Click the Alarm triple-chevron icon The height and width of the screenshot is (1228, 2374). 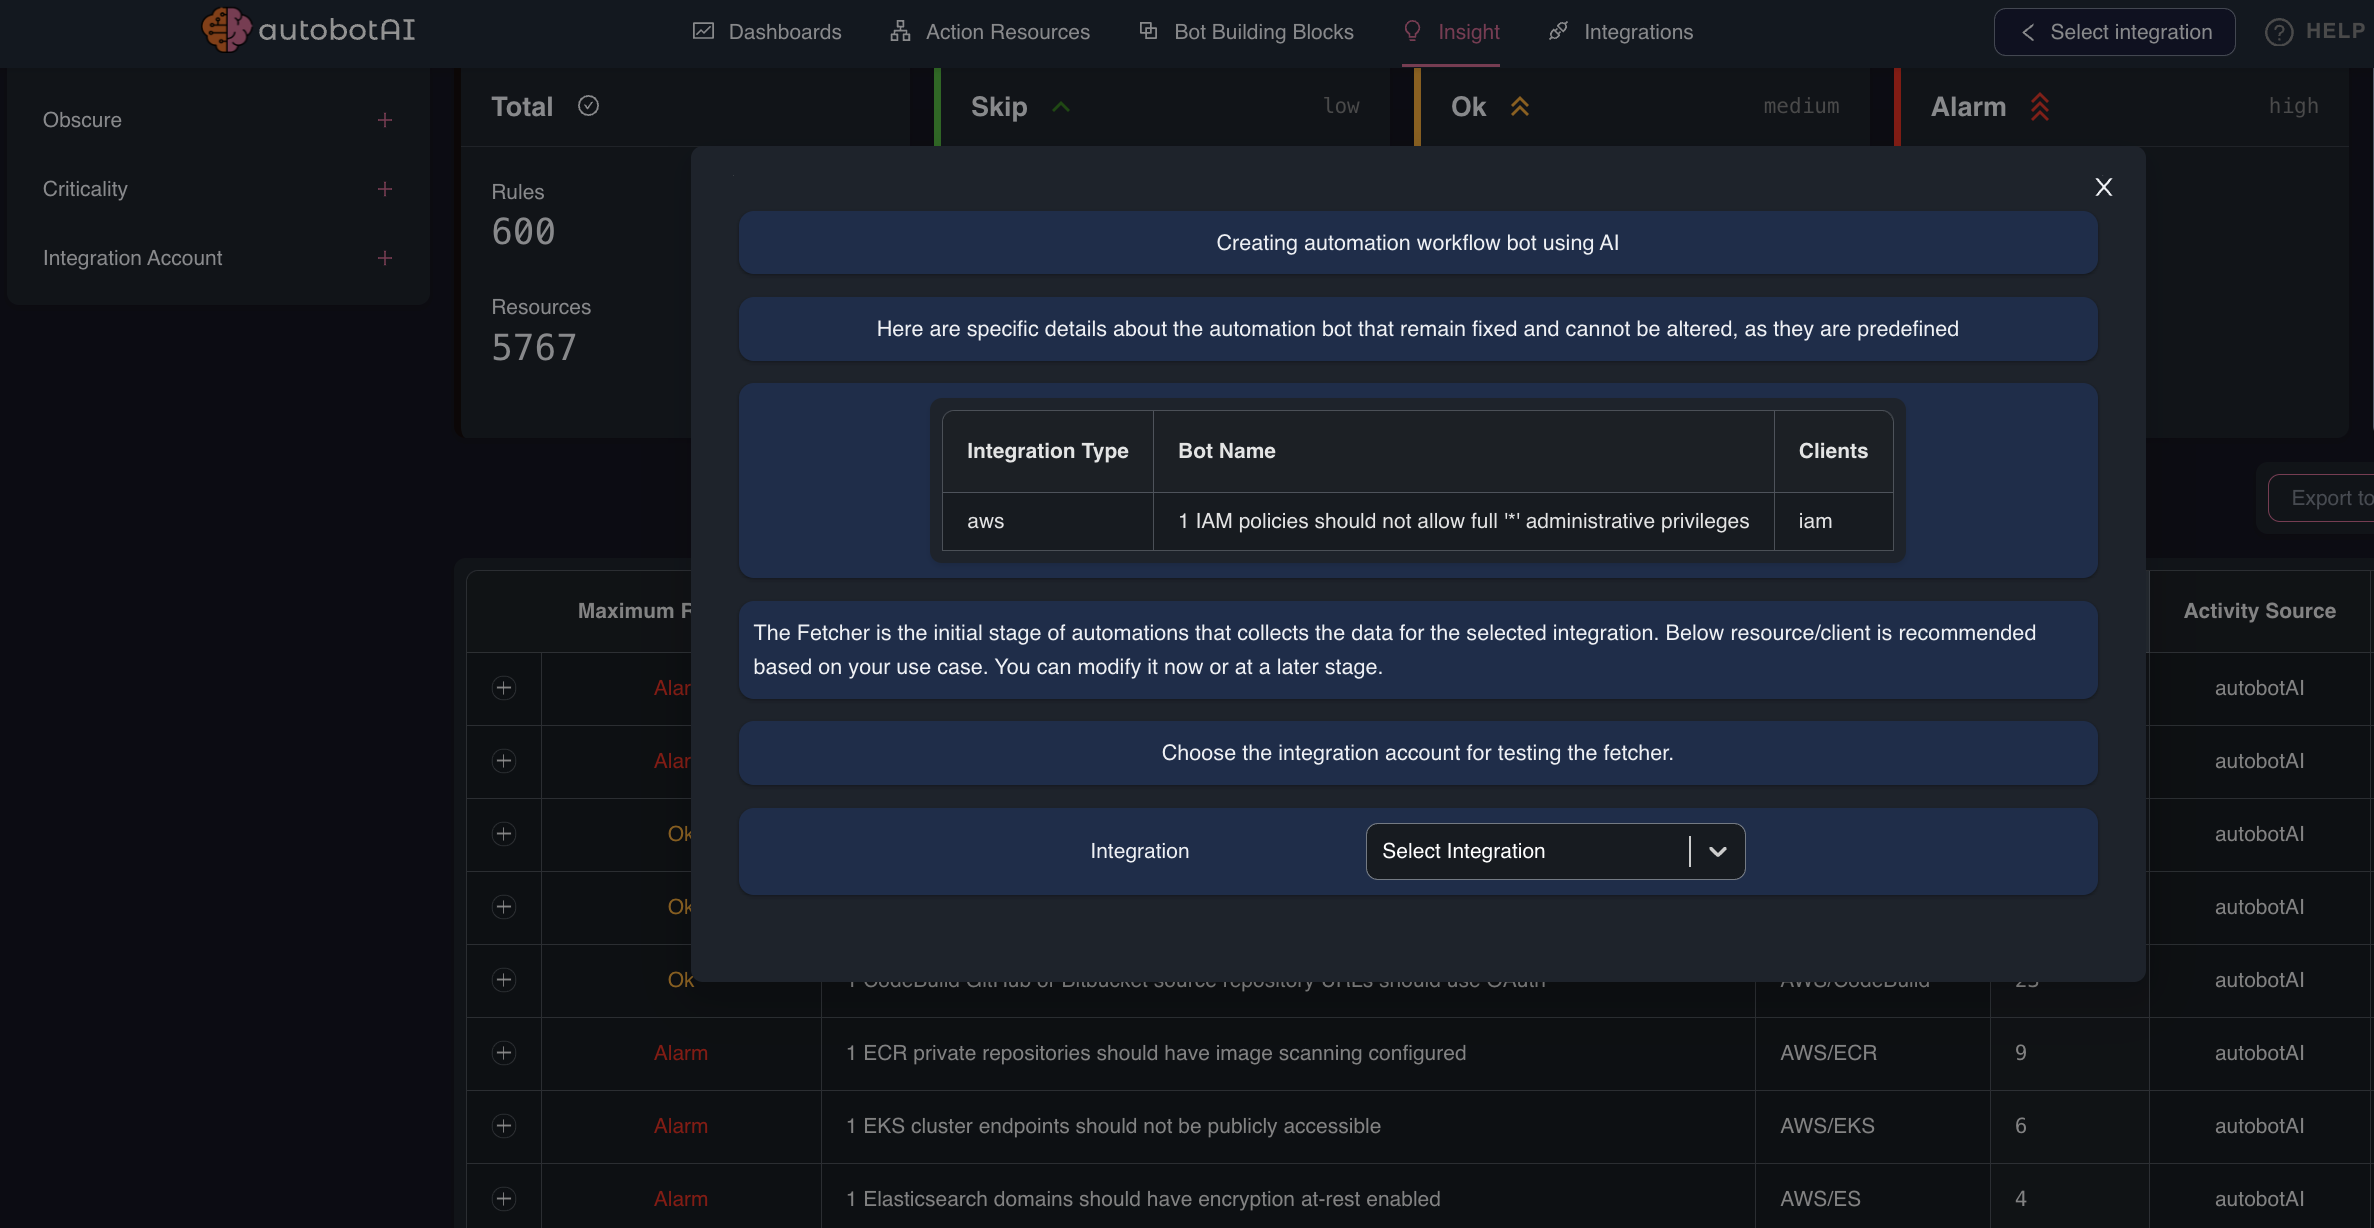coord(2040,107)
